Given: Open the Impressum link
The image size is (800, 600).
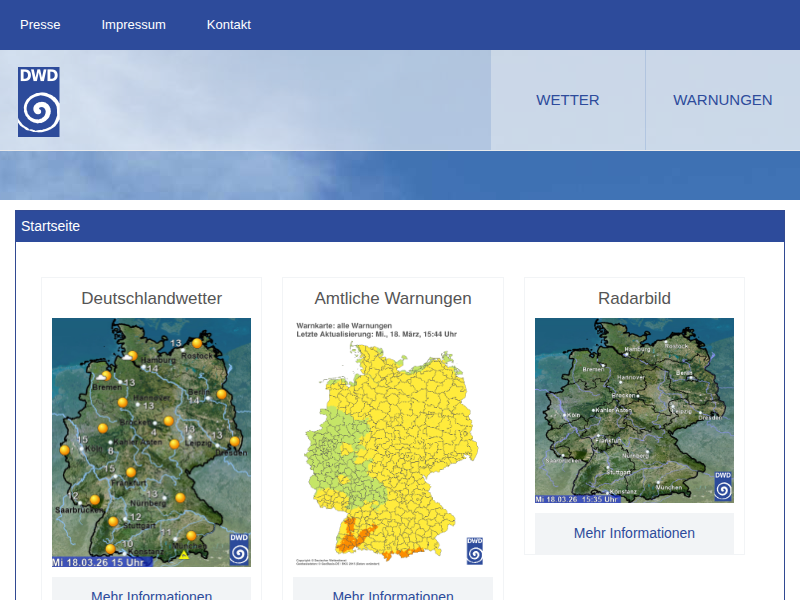Looking at the screenshot, I should tap(133, 25).
